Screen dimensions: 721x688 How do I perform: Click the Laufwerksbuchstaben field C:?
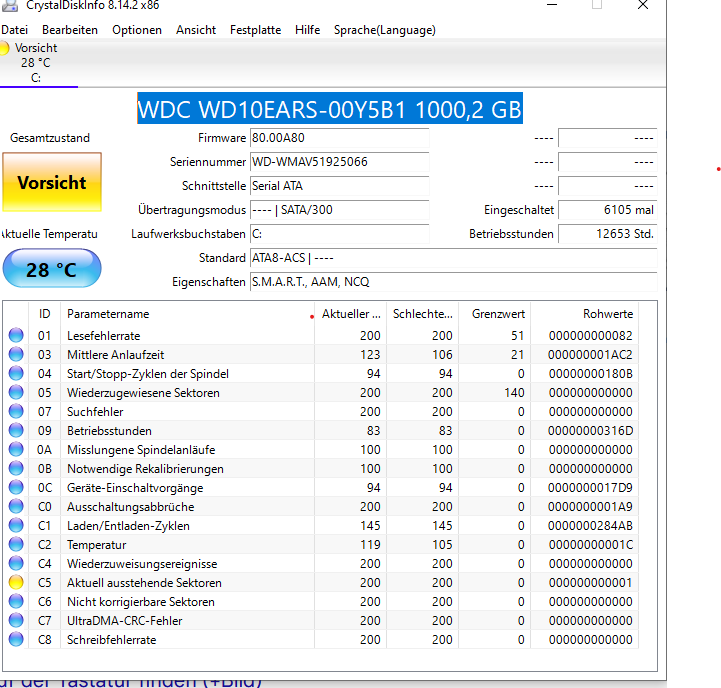click(339, 234)
